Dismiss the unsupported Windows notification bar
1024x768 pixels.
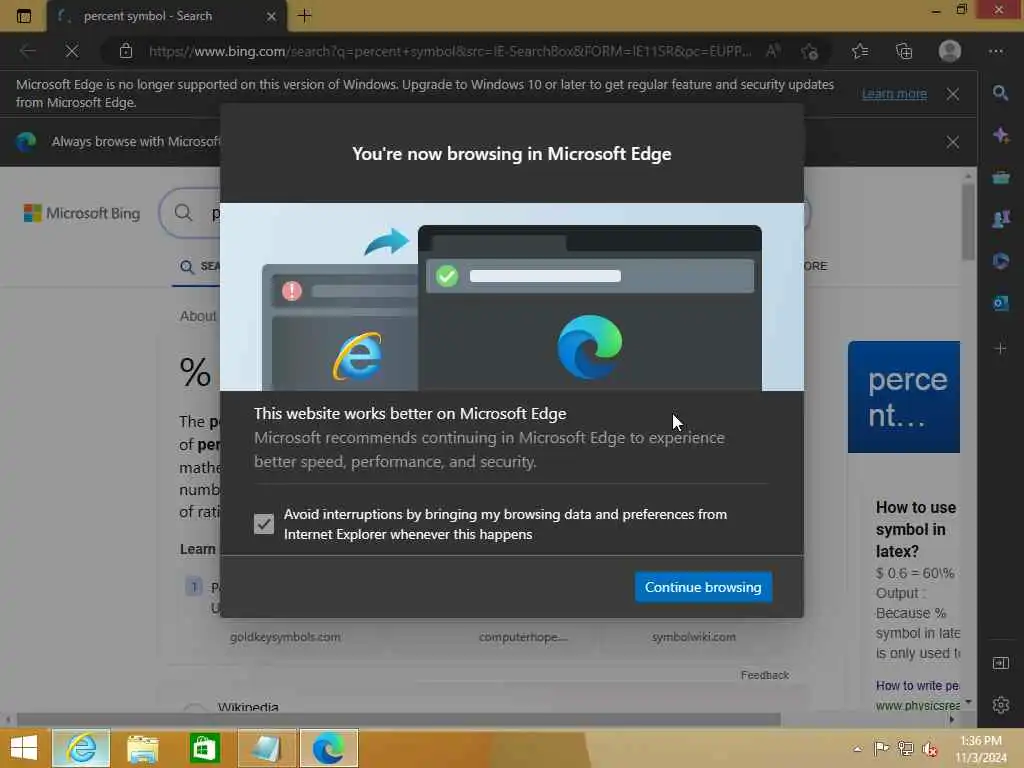[x=953, y=94]
